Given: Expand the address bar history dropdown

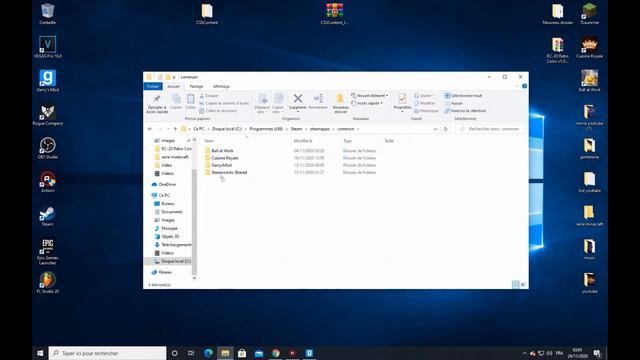Looking at the screenshot, I should (x=435, y=129).
